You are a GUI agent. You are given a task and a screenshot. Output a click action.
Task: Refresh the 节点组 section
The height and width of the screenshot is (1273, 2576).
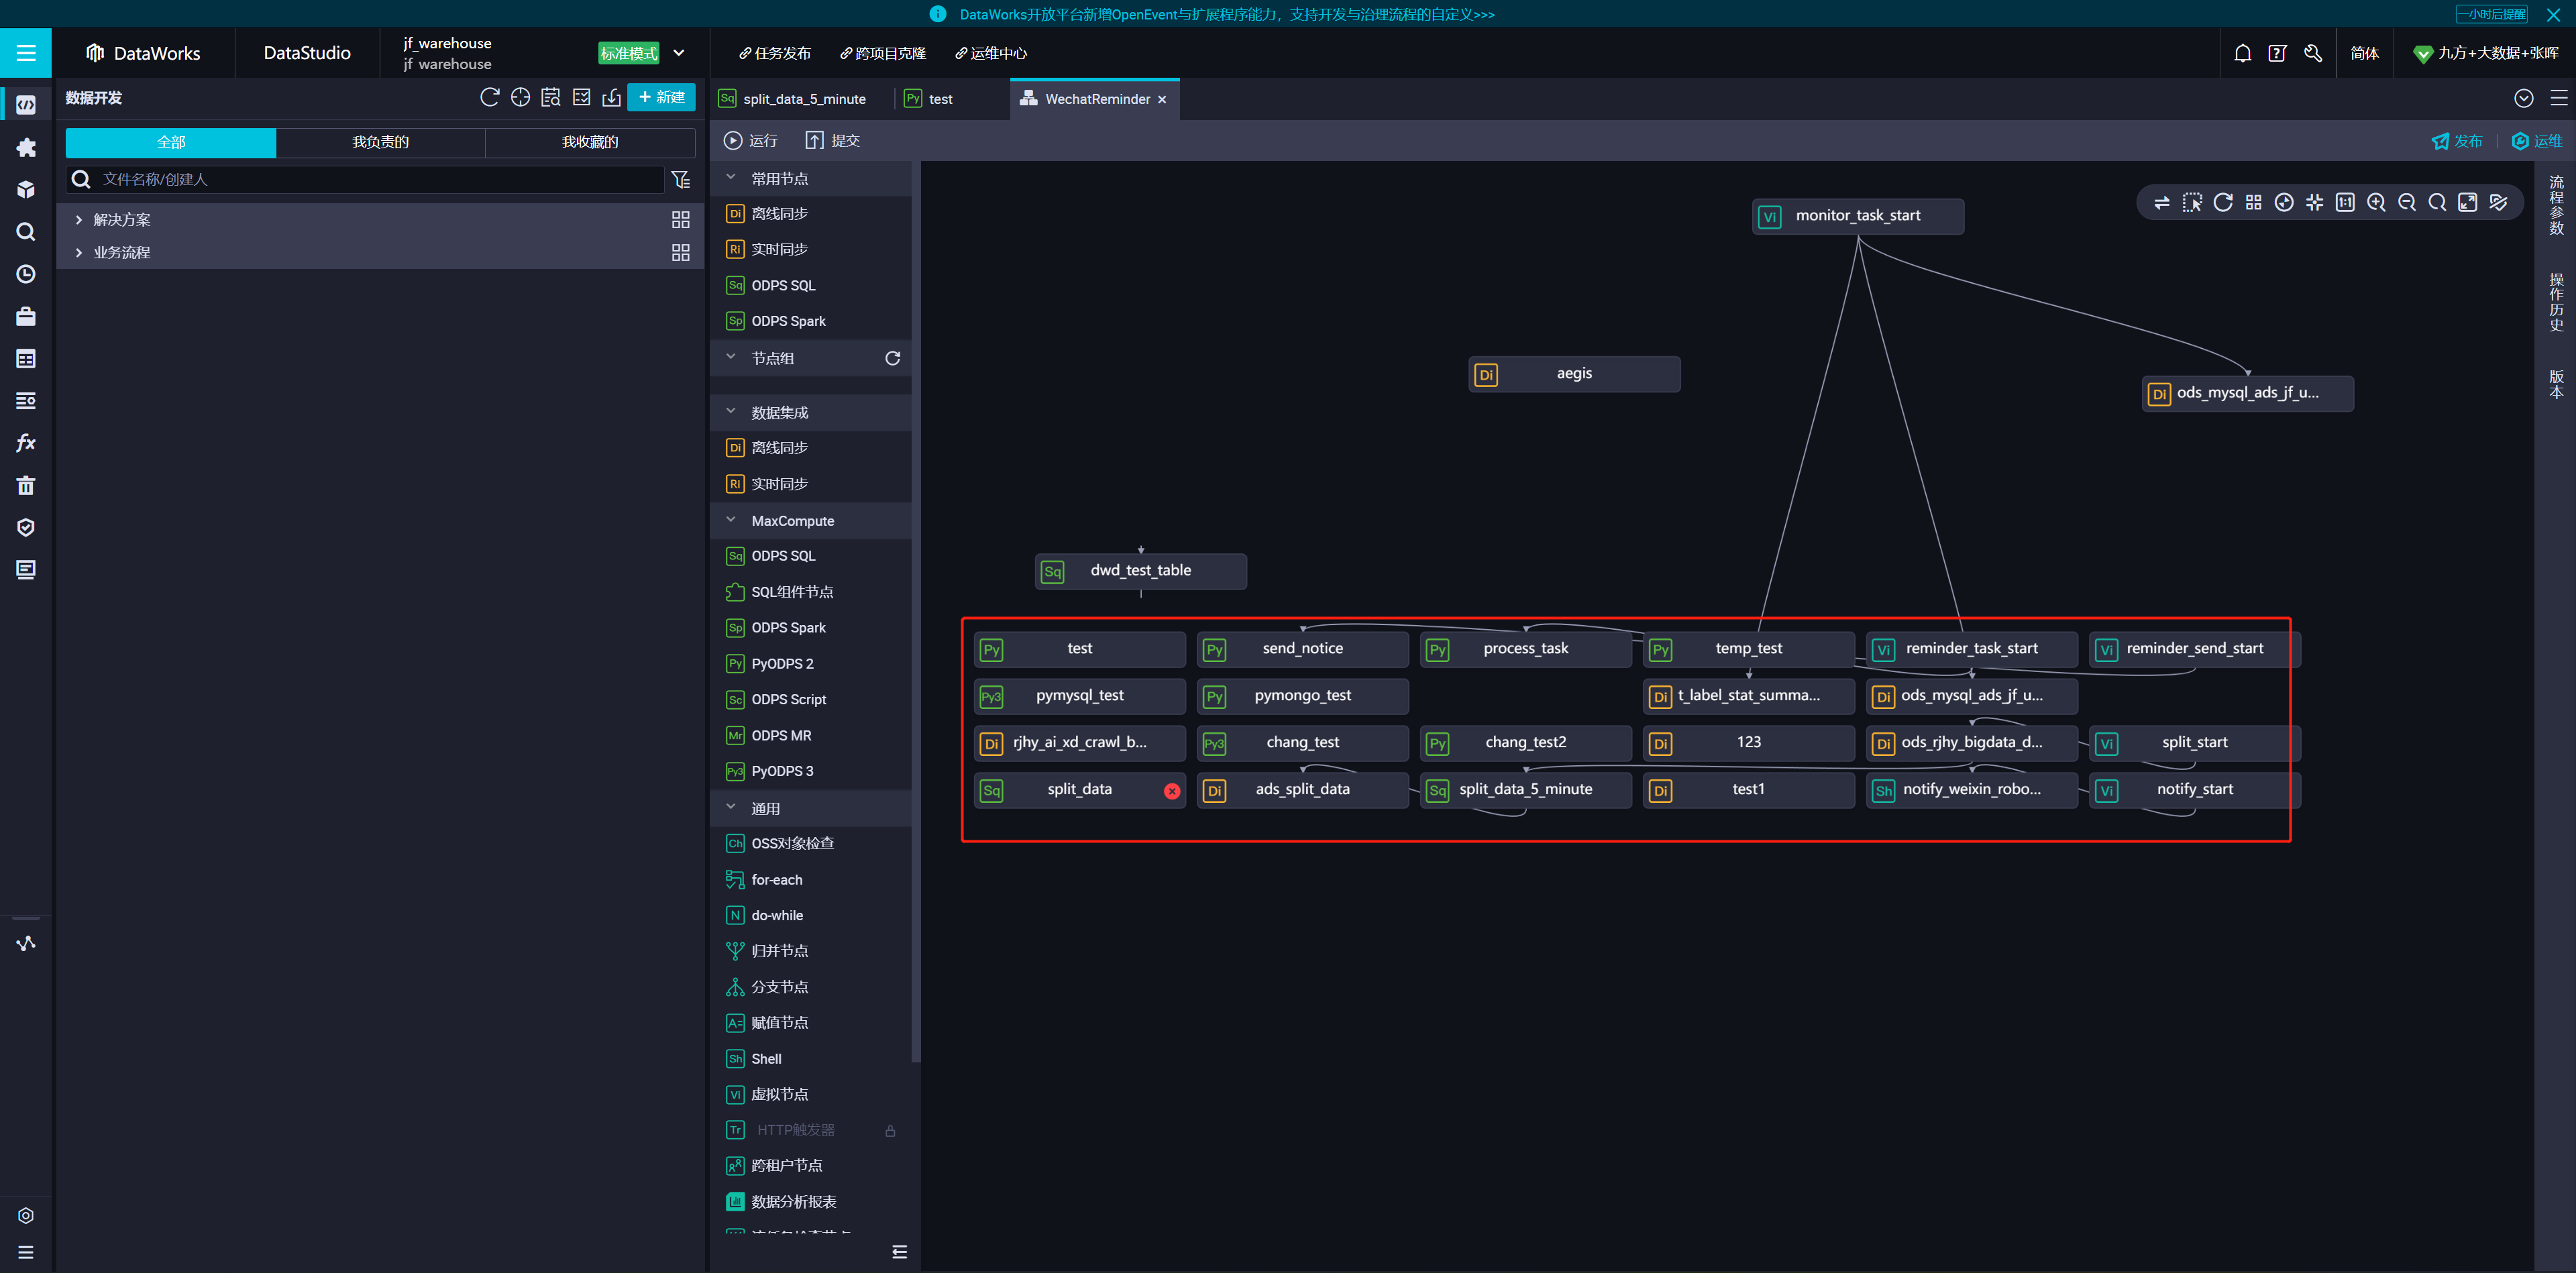tap(893, 358)
